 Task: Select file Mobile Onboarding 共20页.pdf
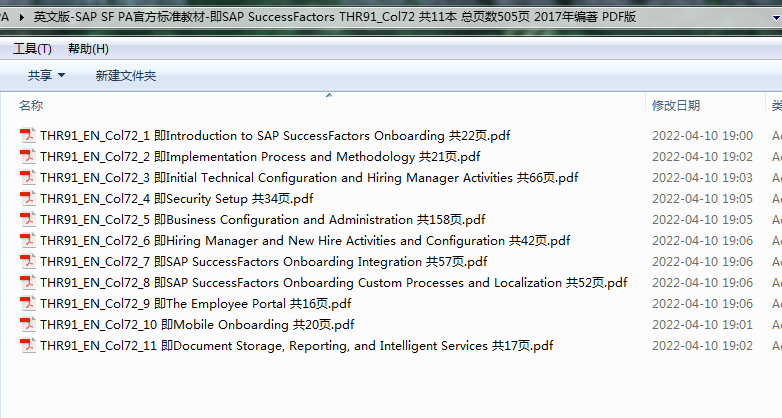(197, 324)
